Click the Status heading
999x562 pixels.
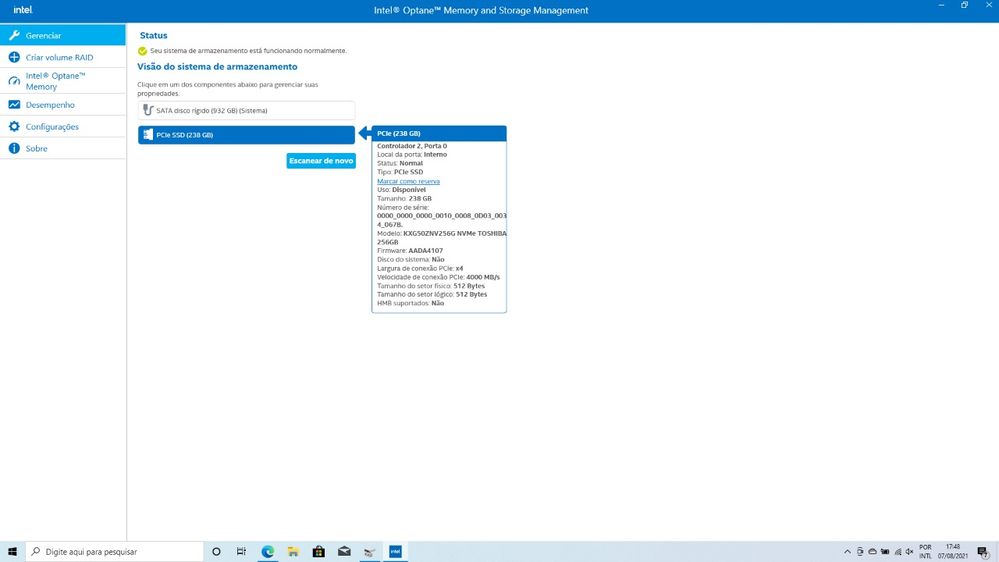click(154, 36)
